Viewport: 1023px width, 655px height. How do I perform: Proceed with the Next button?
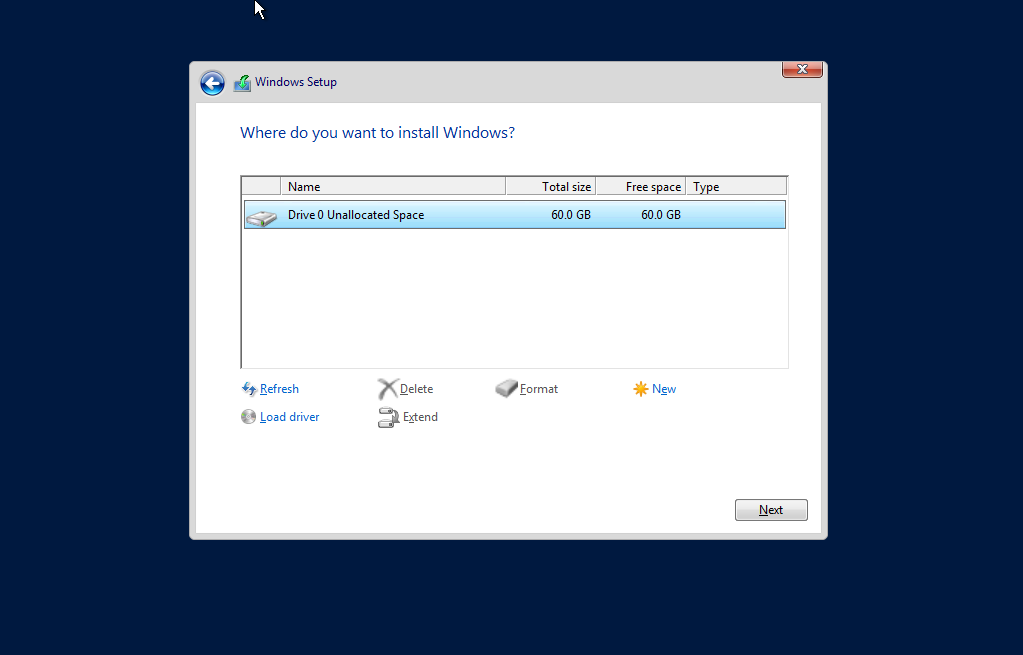click(x=771, y=510)
